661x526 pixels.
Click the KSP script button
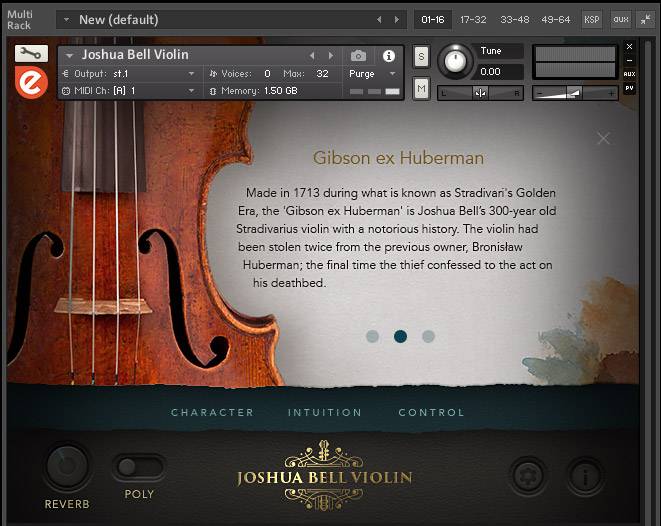click(x=592, y=19)
